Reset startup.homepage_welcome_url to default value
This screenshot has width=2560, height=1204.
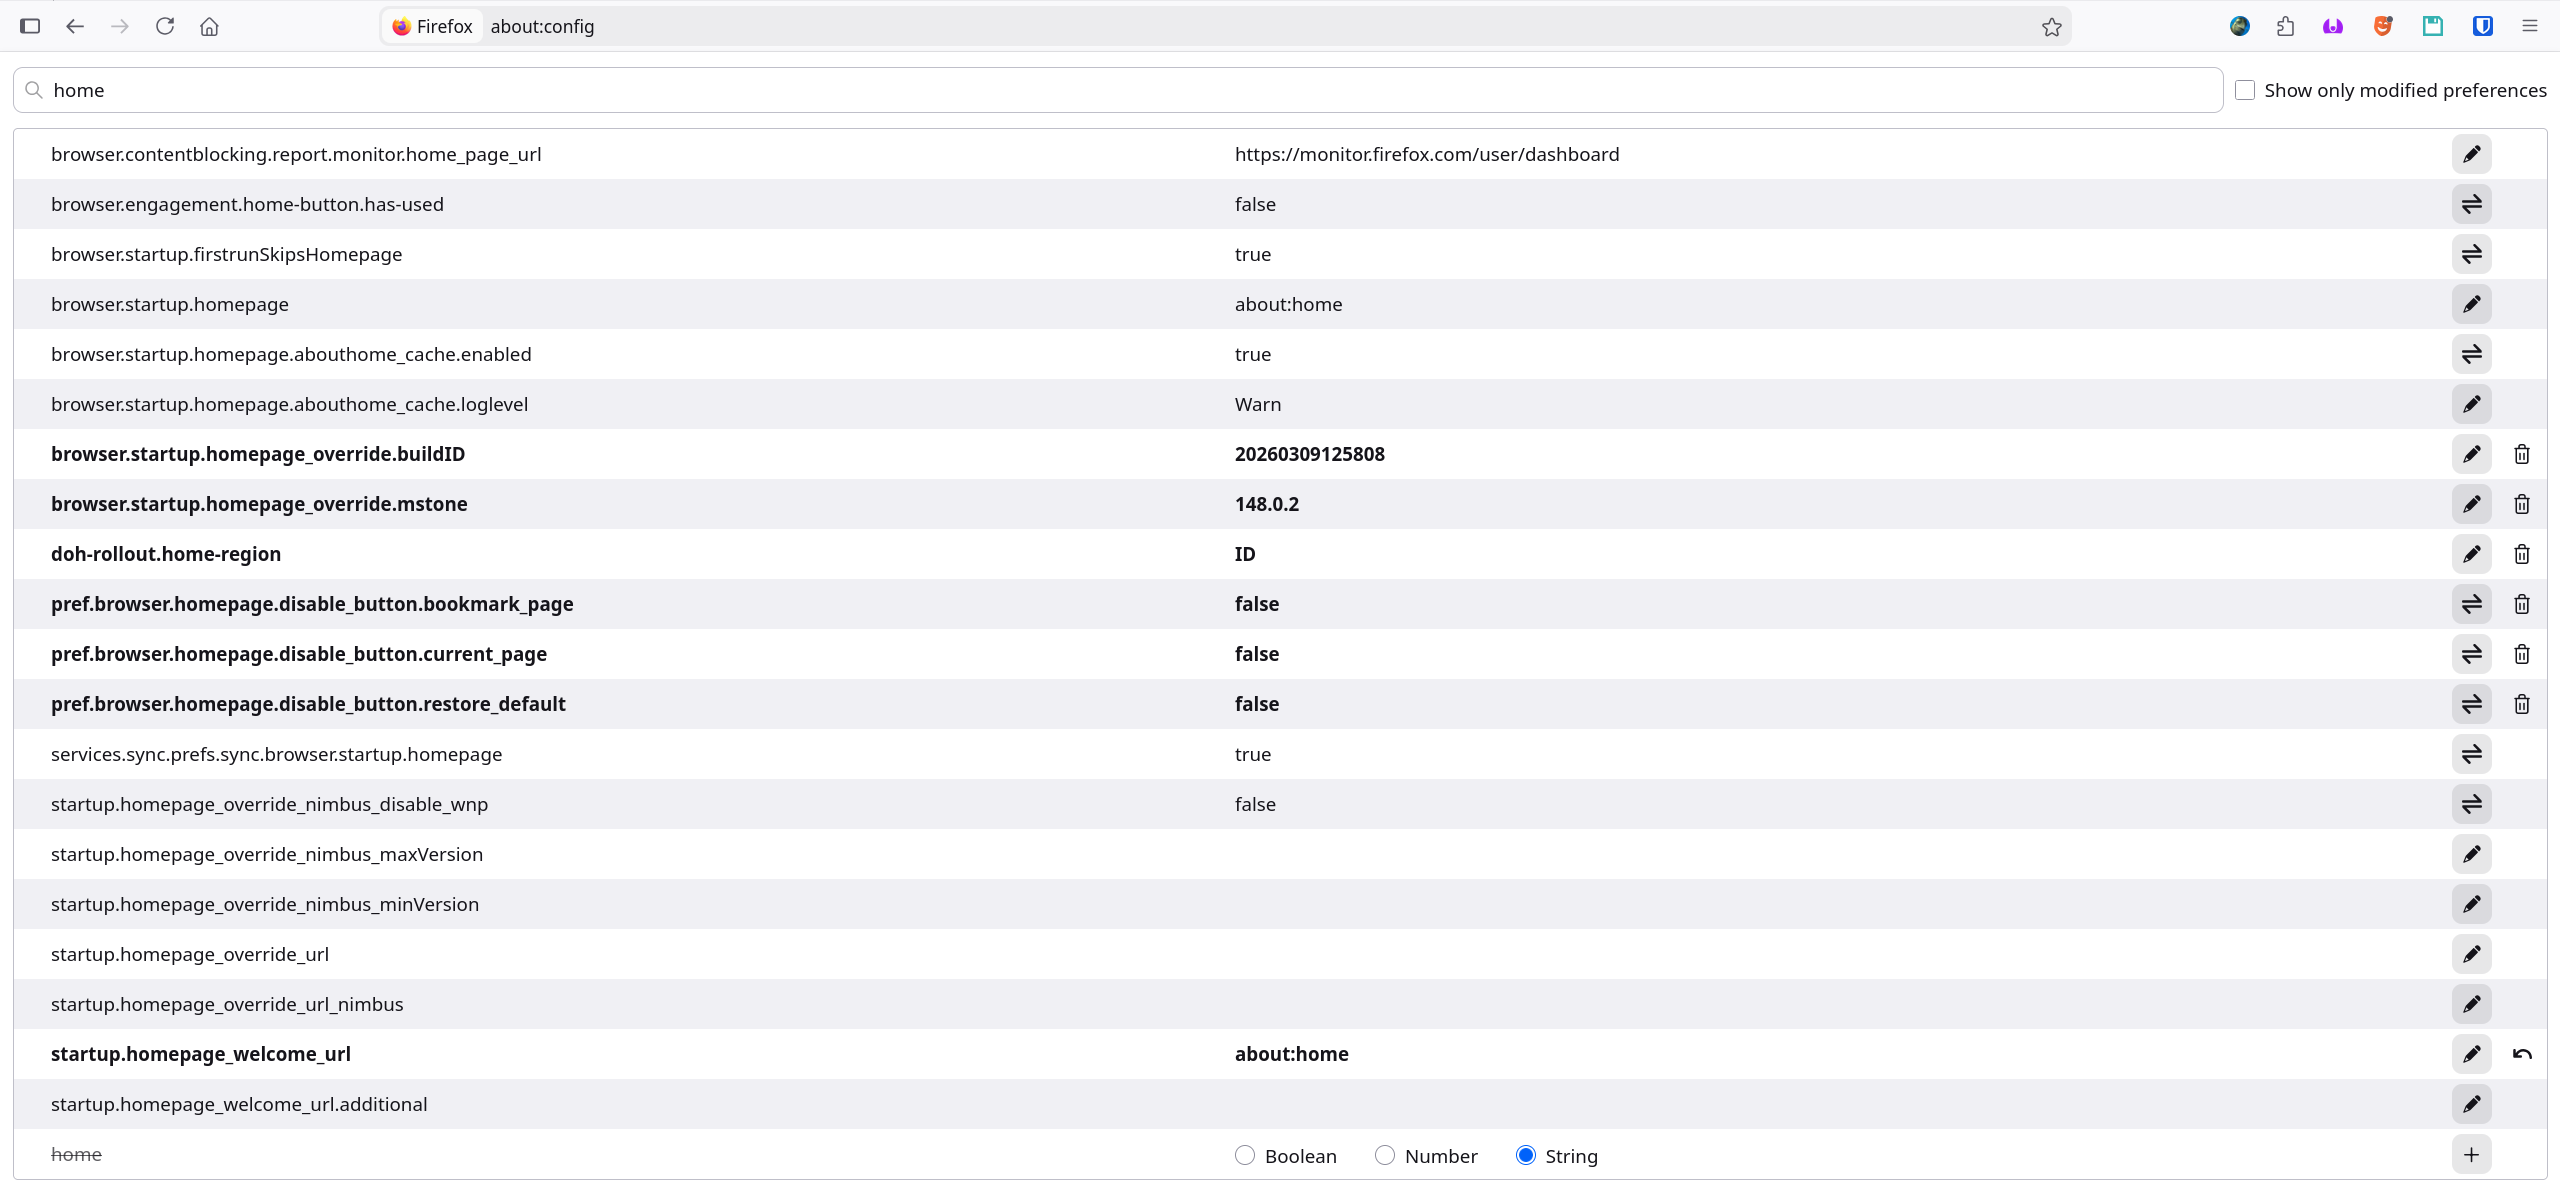2521,1054
